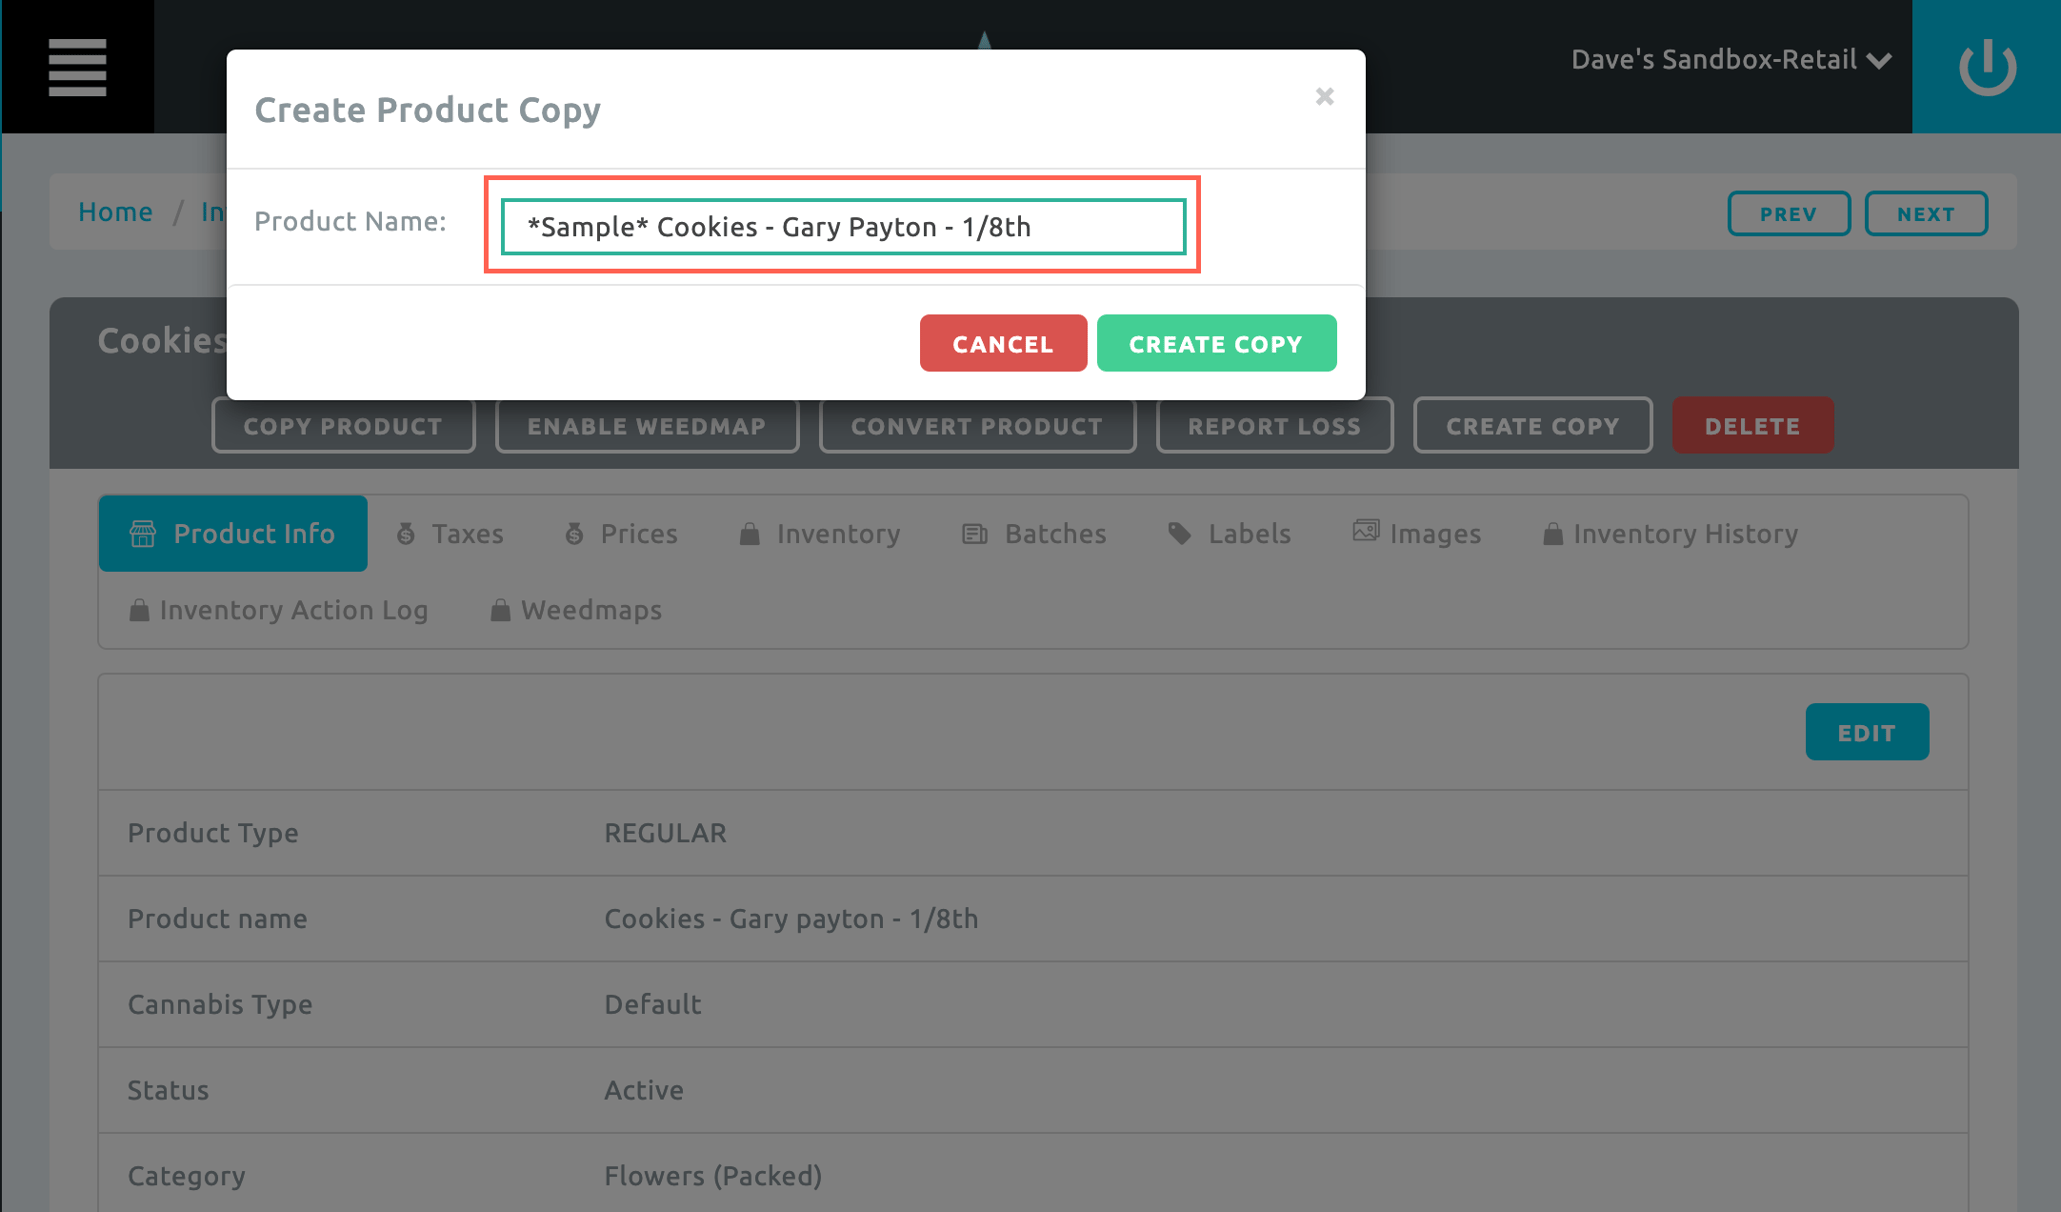Click the Batches list icon
Image resolution: width=2061 pixels, height=1212 pixels.
pos(974,534)
